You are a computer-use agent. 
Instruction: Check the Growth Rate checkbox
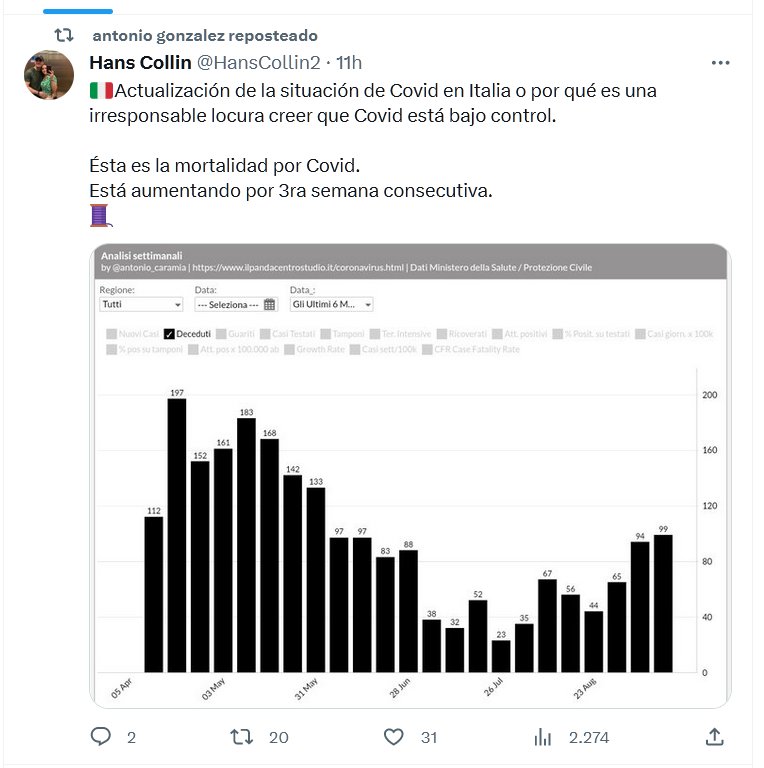click(289, 350)
